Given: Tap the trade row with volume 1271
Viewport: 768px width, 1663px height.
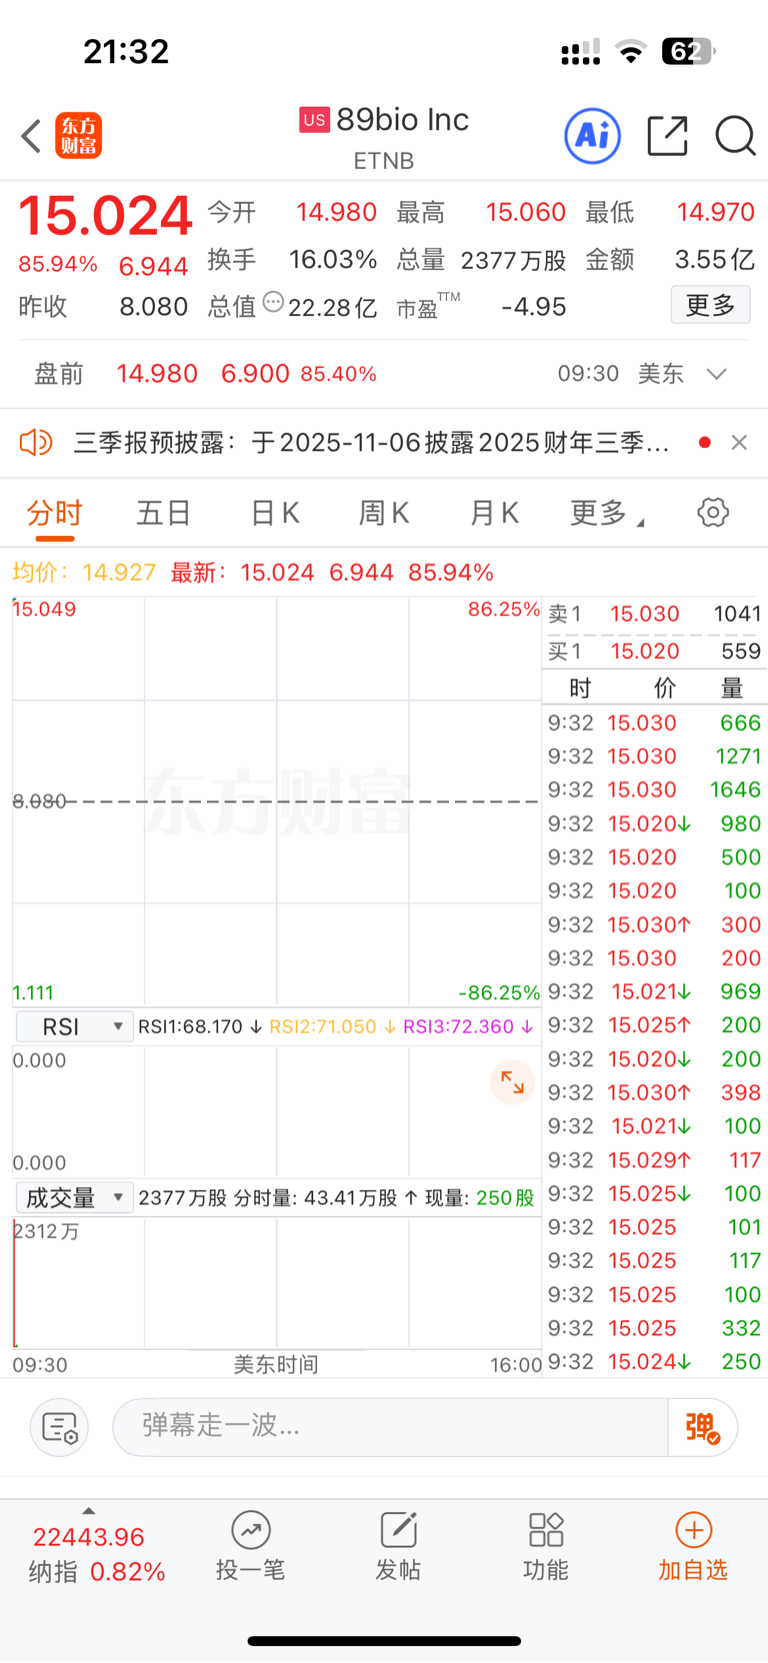Looking at the screenshot, I should point(655,756).
